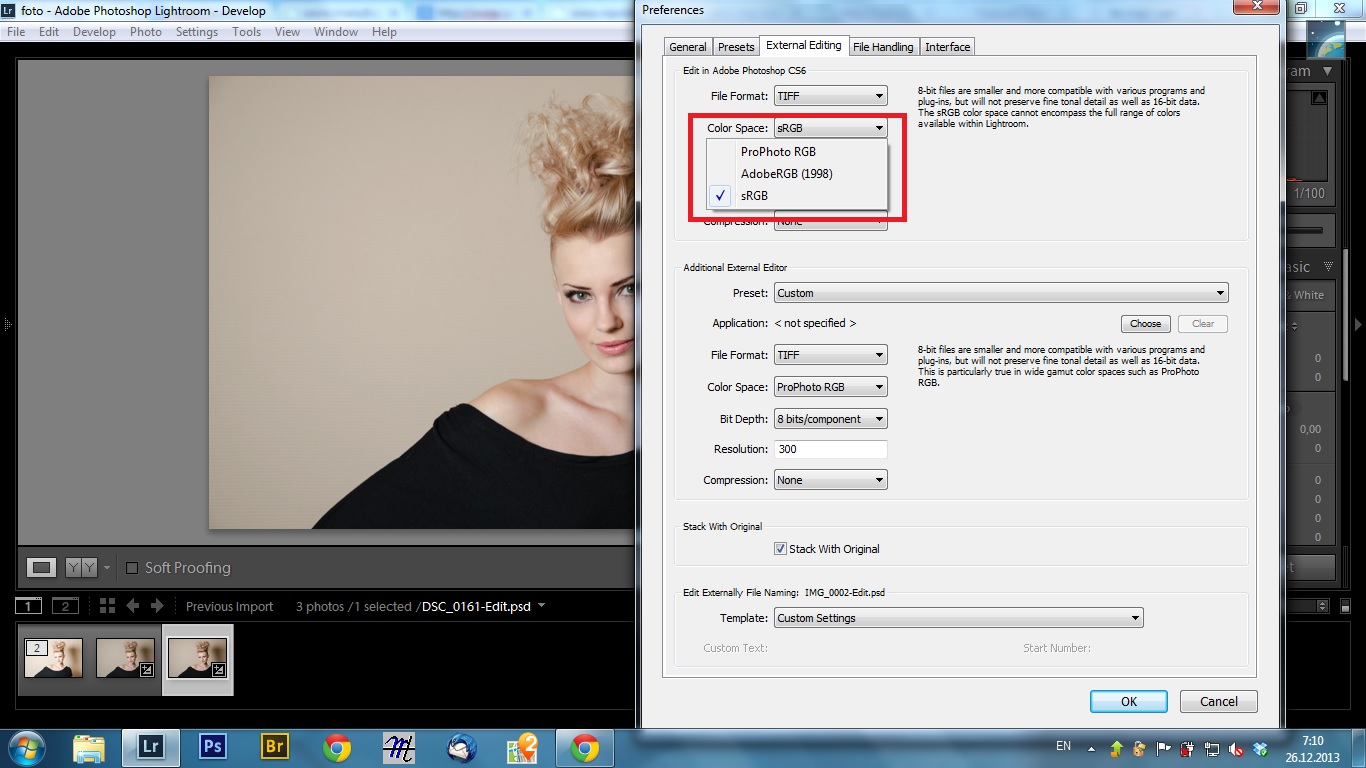Click the Resolution field showing 300
Image resolution: width=1366 pixels, height=768 pixels.
[x=831, y=450]
